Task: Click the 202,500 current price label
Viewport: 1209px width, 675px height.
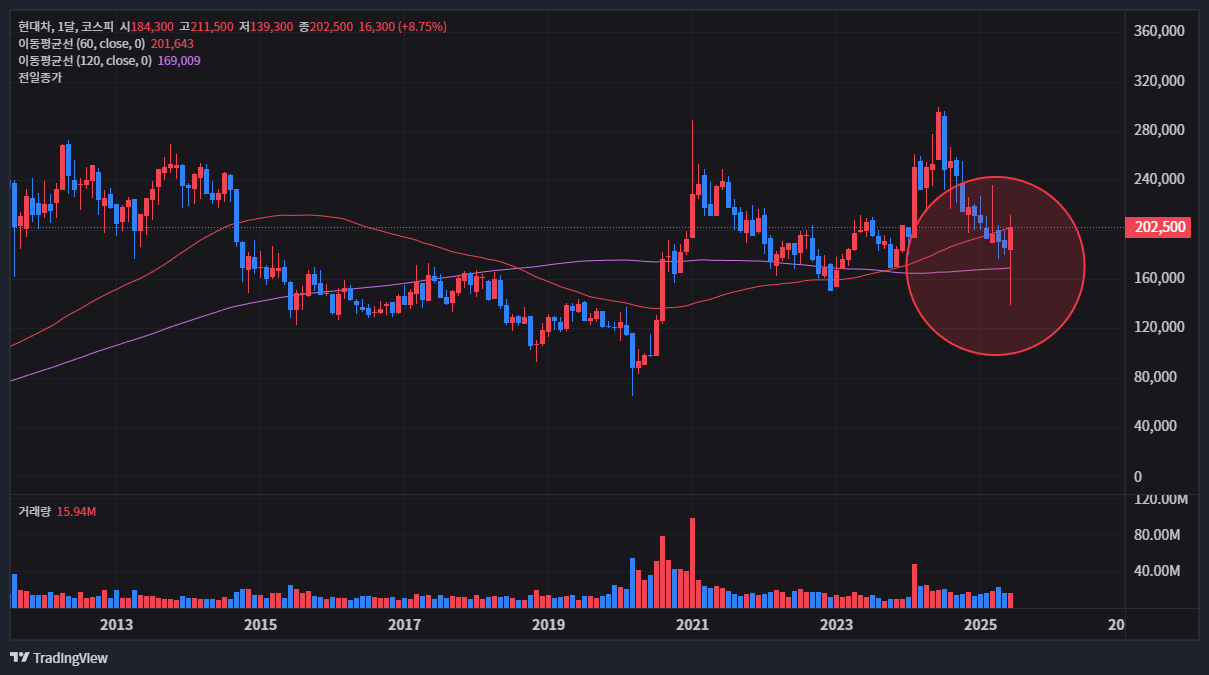Action: pyautogui.click(x=1160, y=227)
